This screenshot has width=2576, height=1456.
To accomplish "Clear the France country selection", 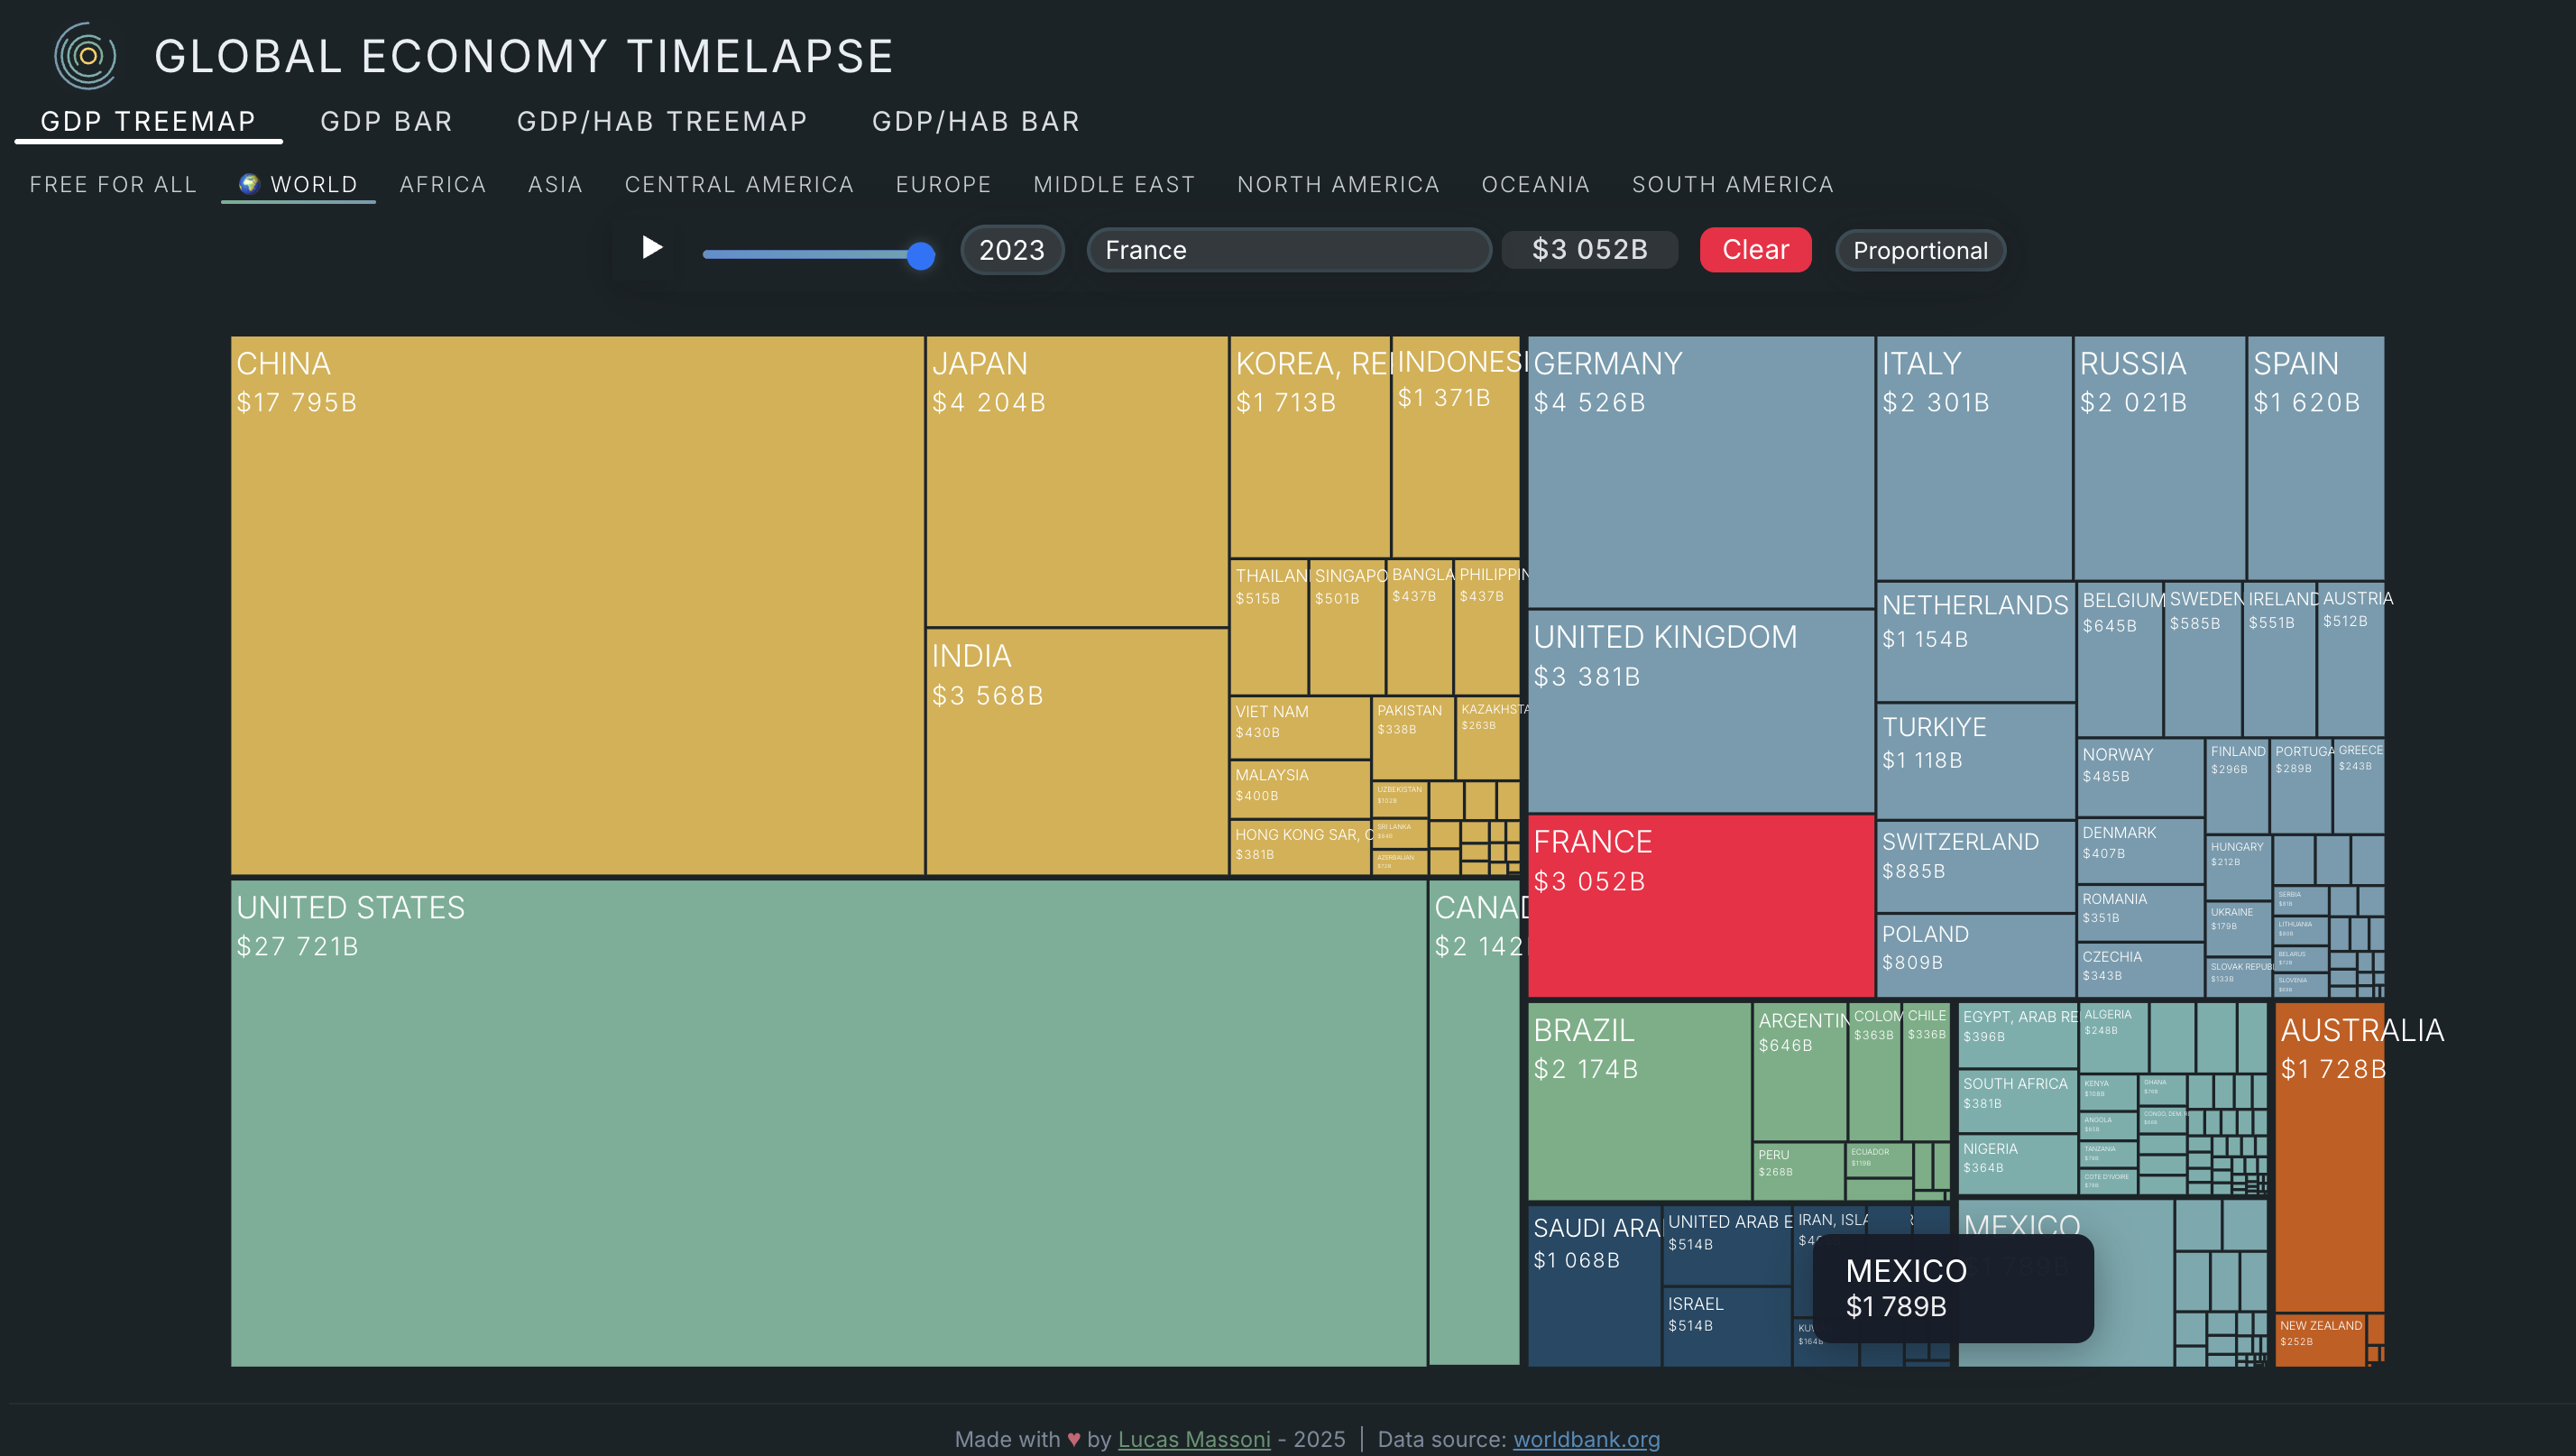I will click(x=1754, y=250).
